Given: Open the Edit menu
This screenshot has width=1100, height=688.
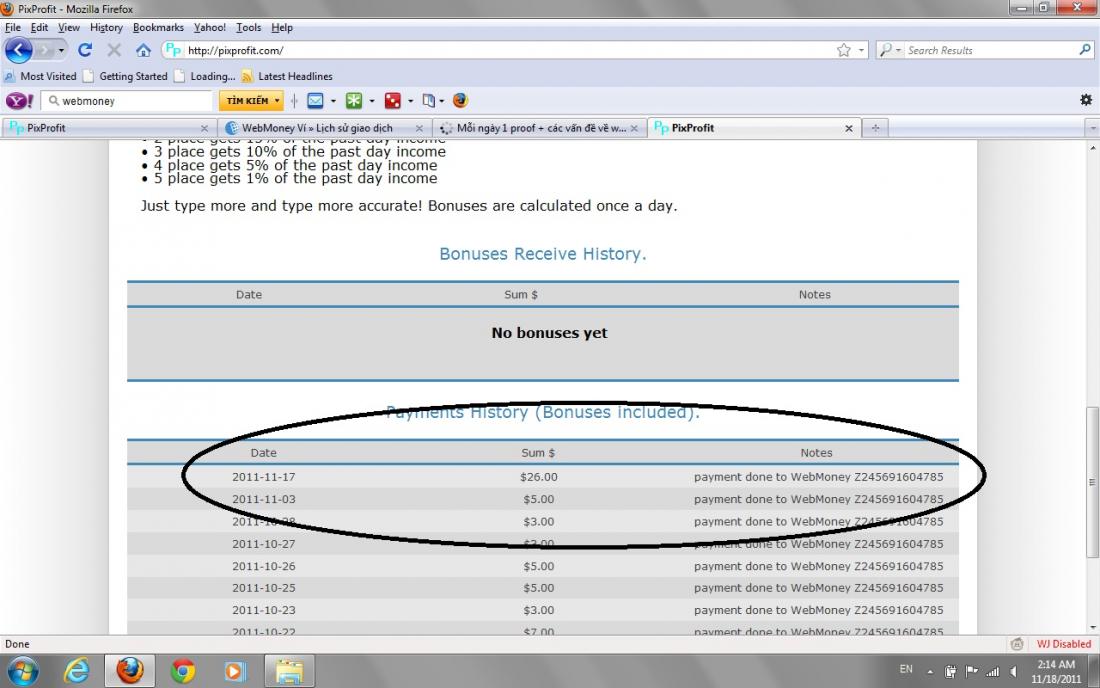Looking at the screenshot, I should [39, 27].
